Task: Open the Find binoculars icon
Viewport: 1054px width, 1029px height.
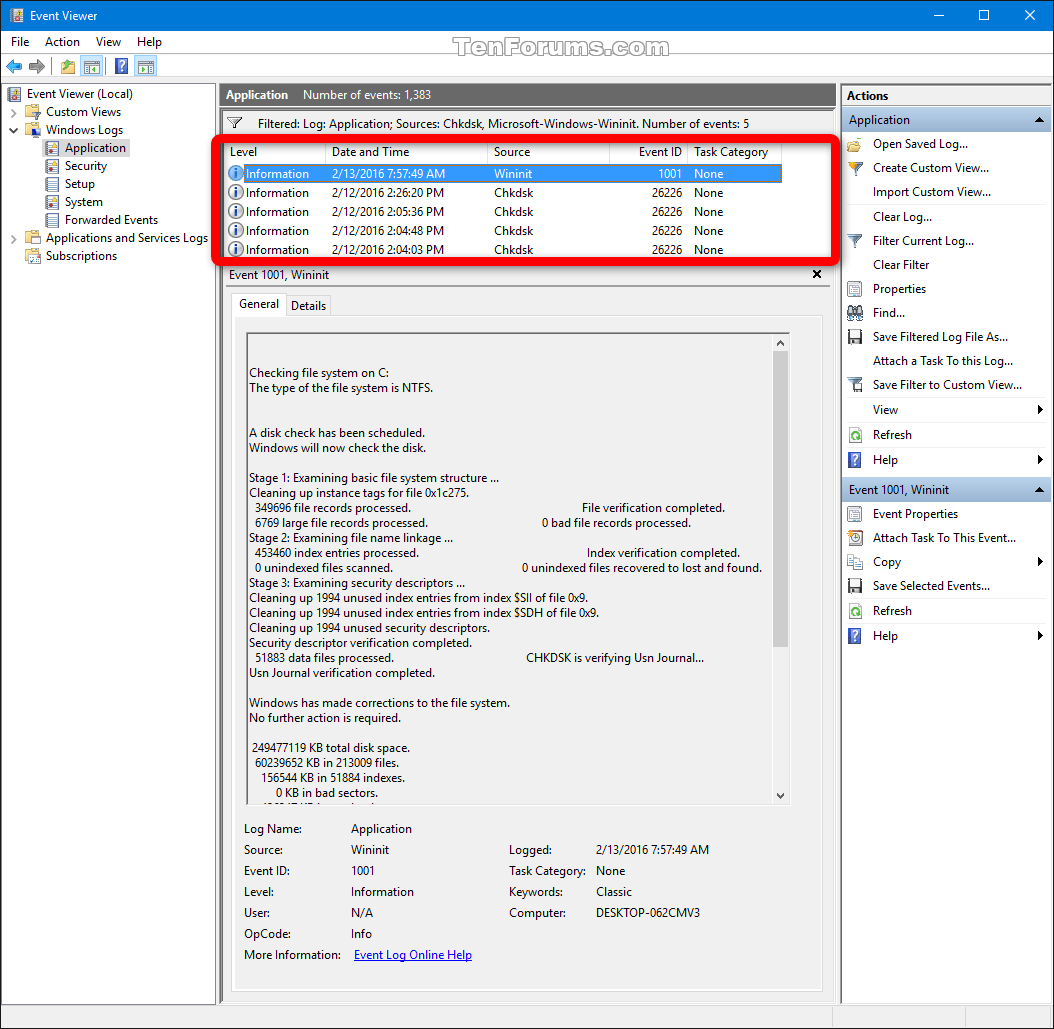Action: [x=853, y=312]
